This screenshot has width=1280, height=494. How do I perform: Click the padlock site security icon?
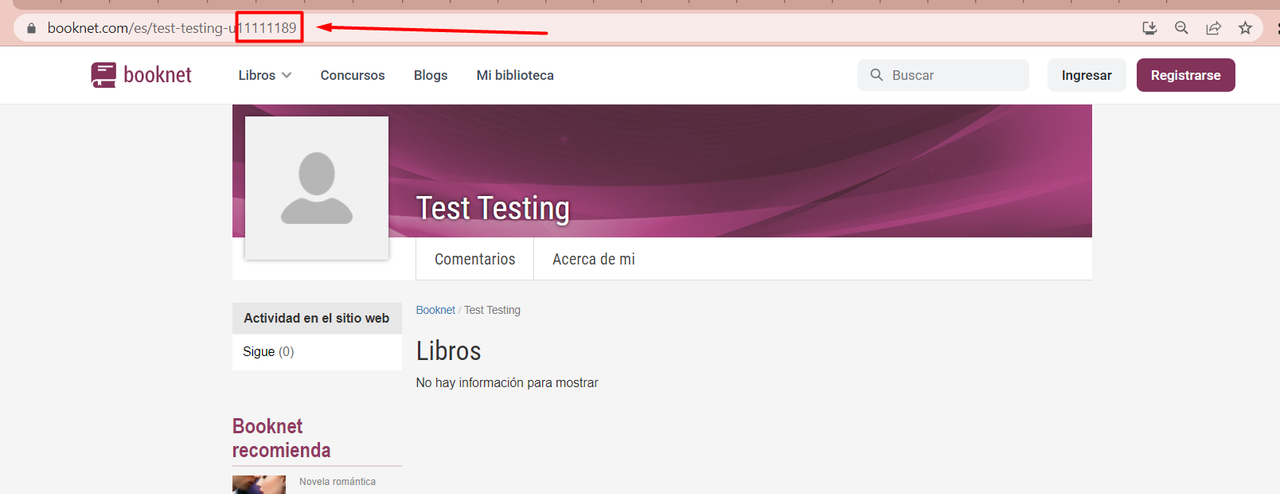[x=31, y=28]
